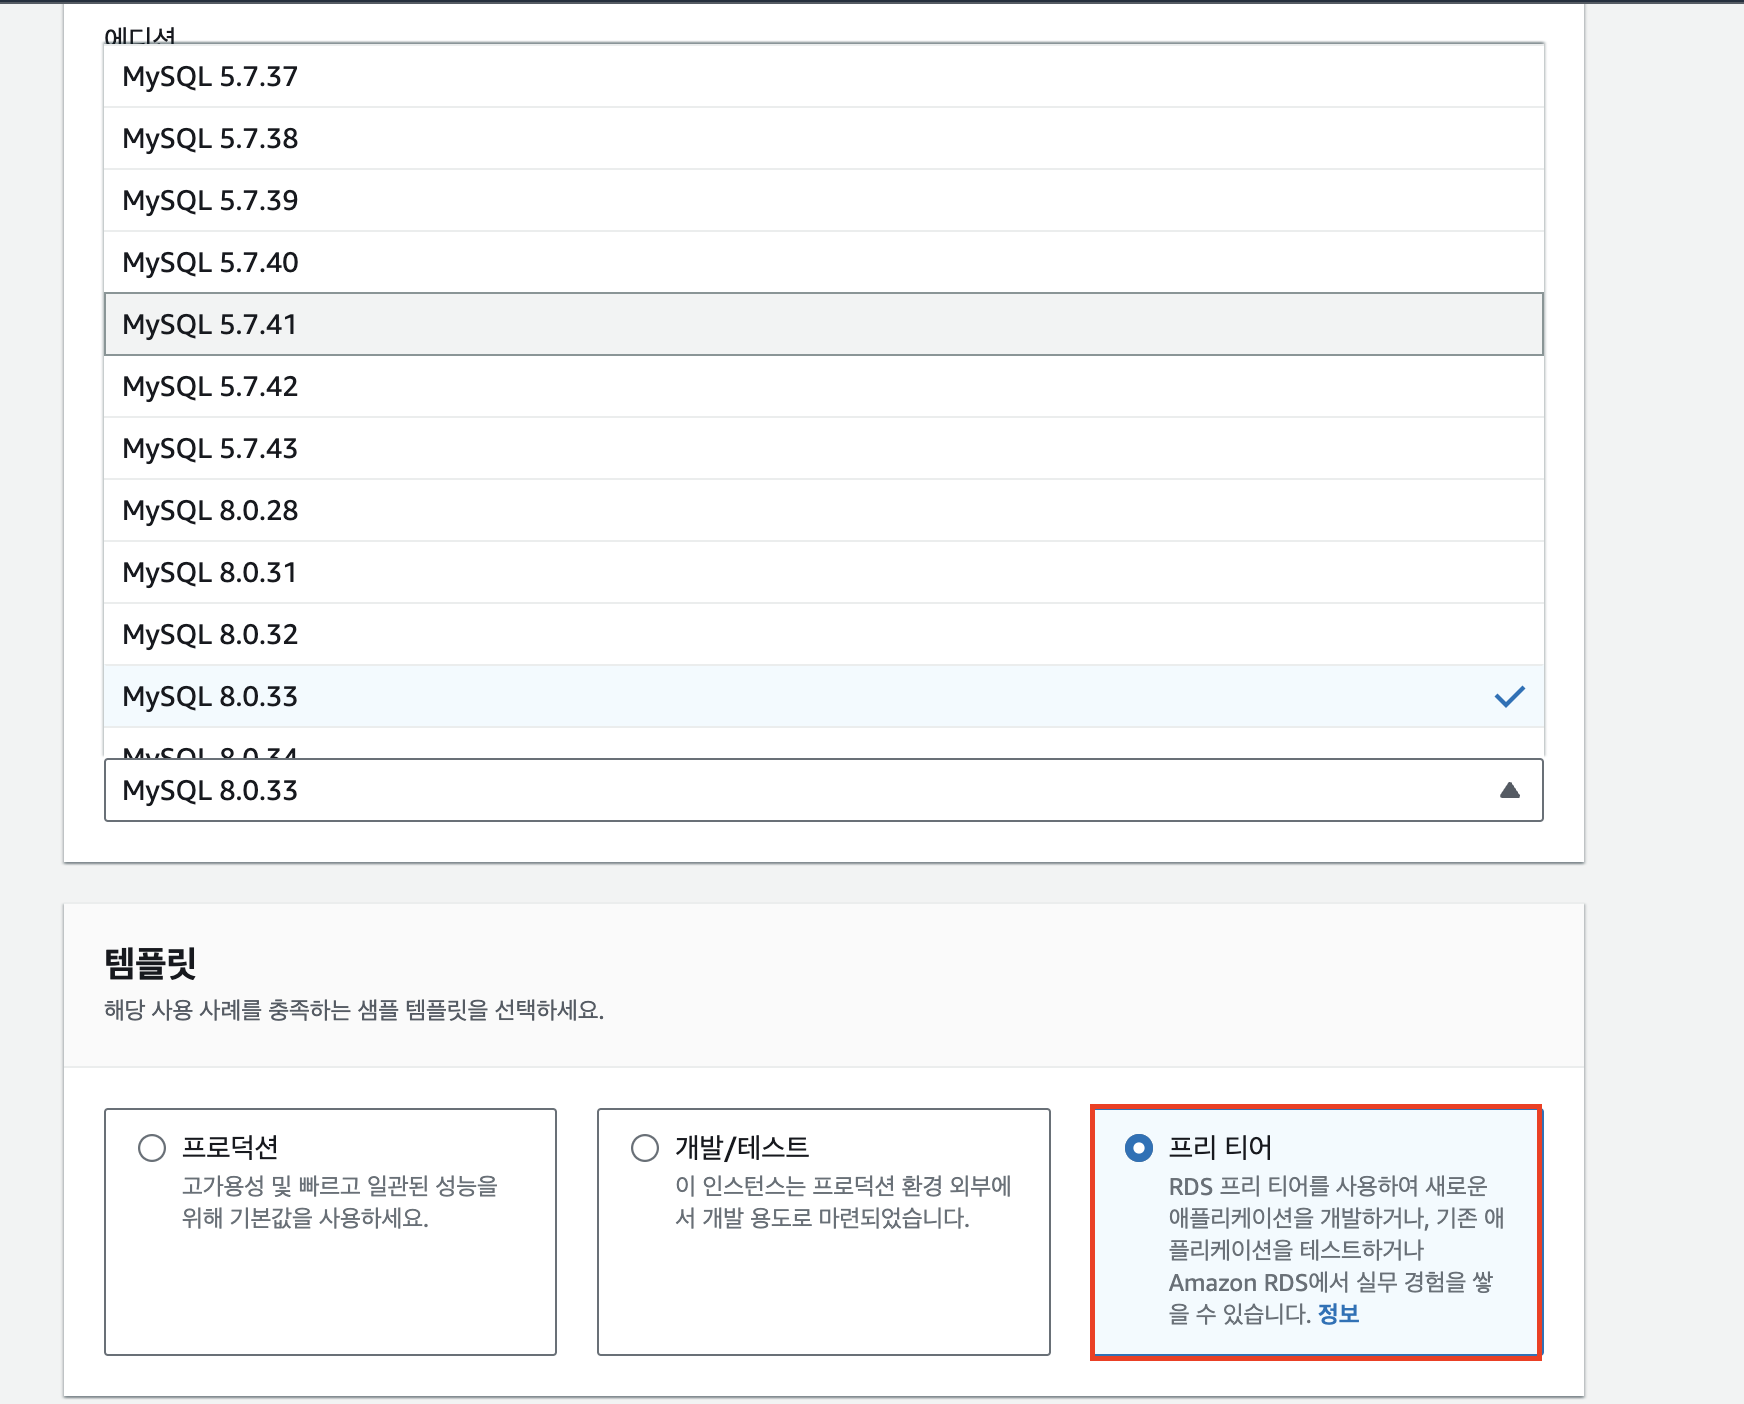Image resolution: width=1744 pixels, height=1404 pixels.
Task: Click the MySQL 8.0.33 version combo box
Action: [823, 790]
